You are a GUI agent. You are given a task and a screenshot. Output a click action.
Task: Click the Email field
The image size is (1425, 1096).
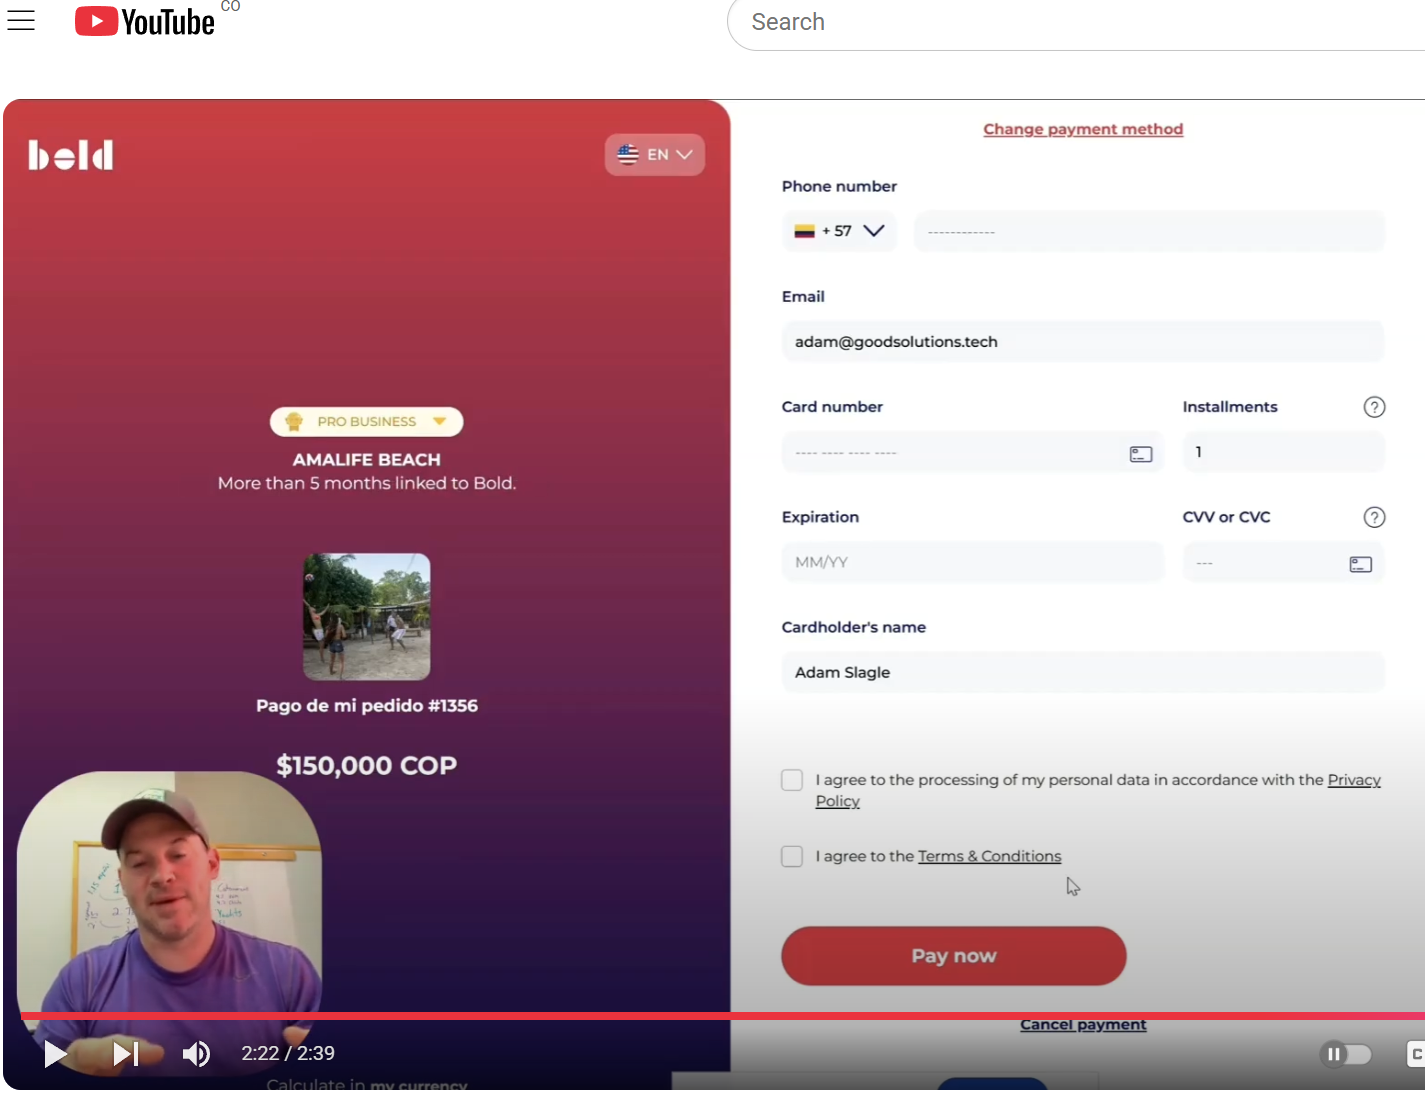(x=1083, y=342)
